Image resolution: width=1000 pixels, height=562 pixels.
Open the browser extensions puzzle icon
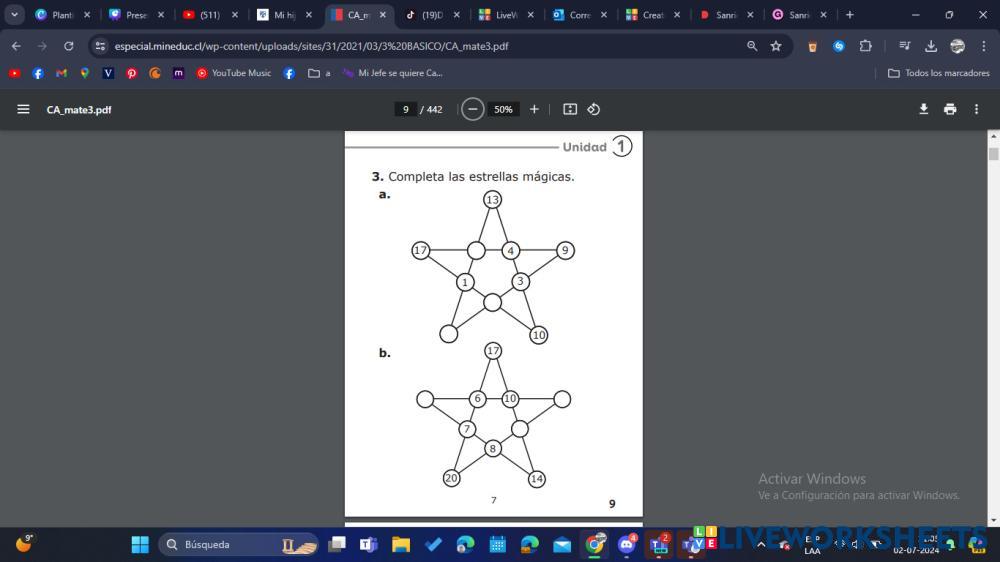click(x=866, y=46)
